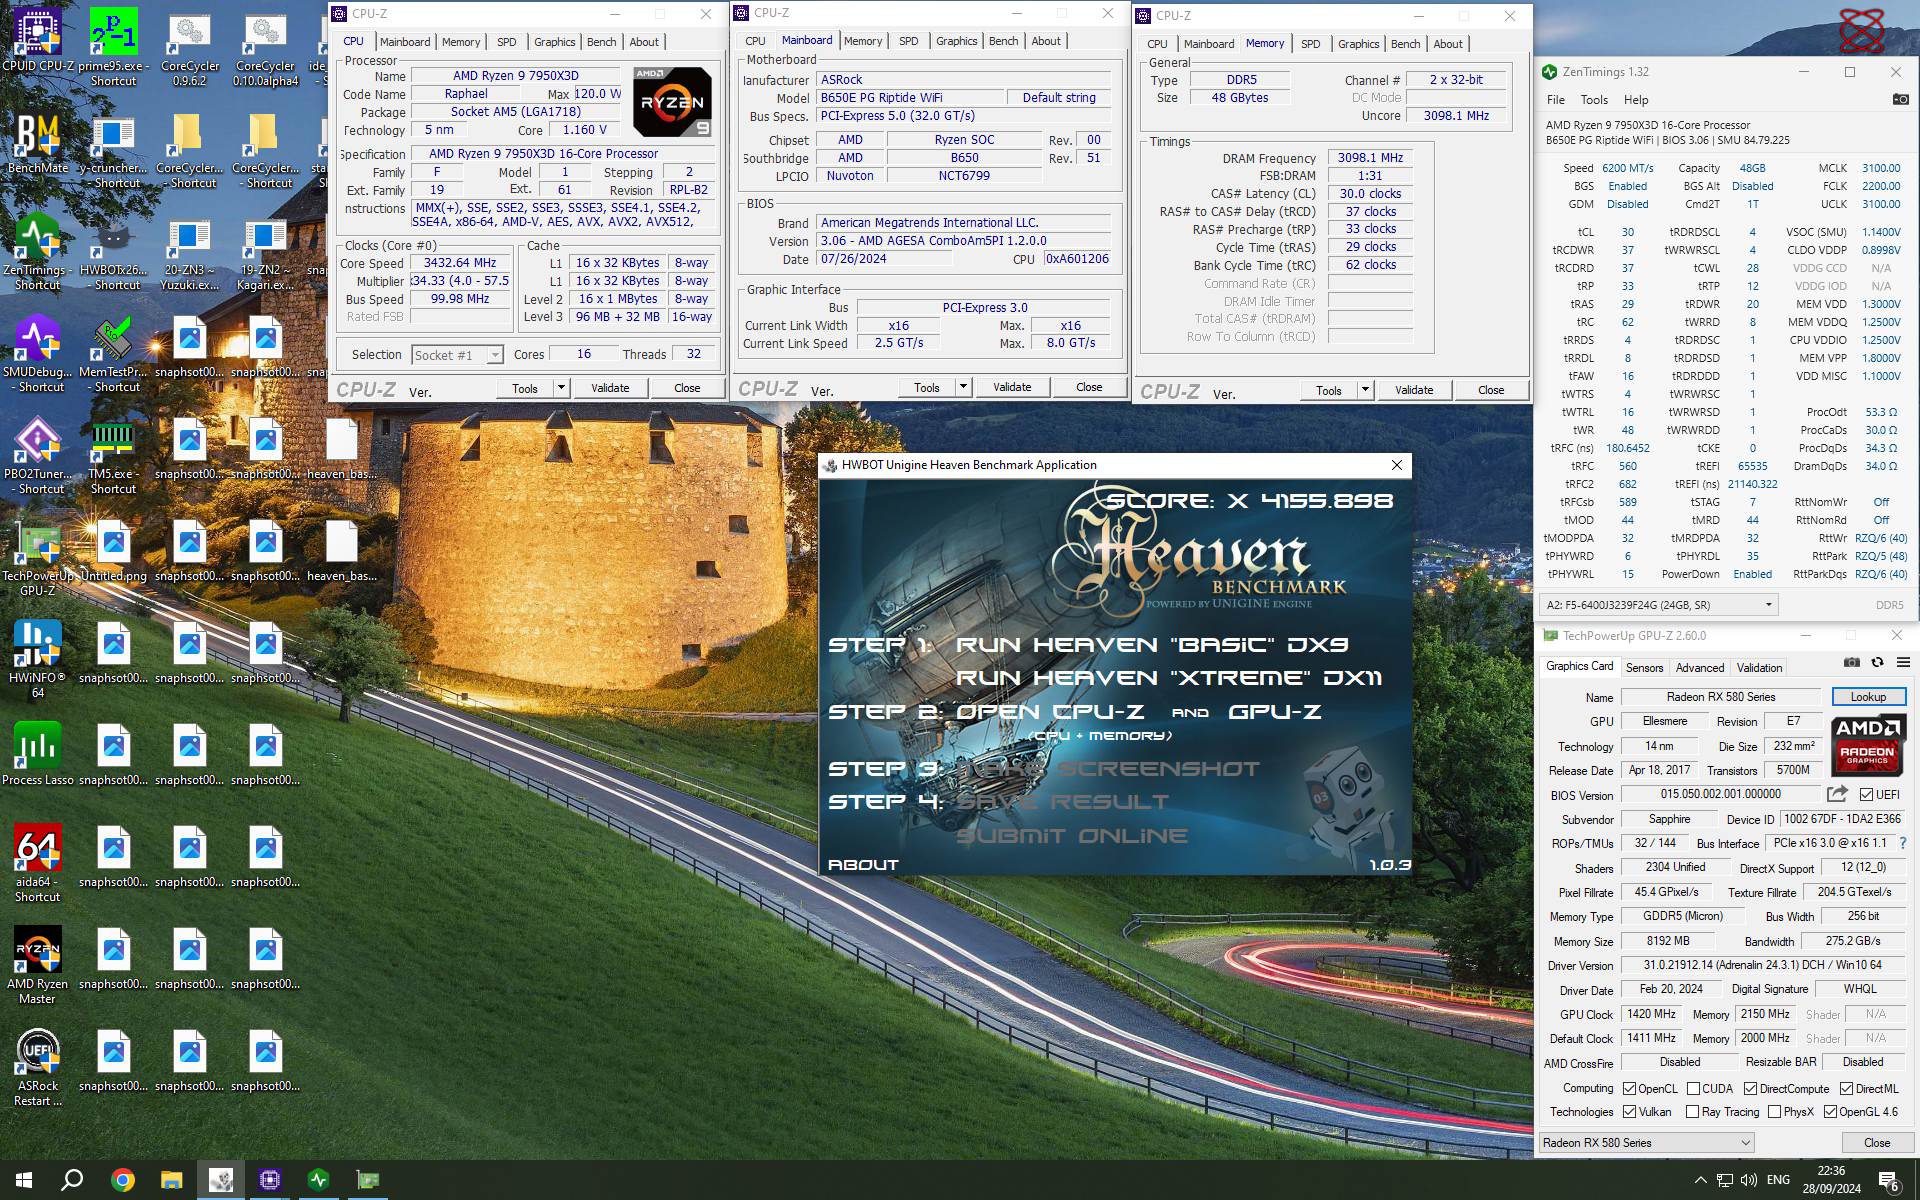Show hidden system tray icons
The width and height of the screenshot is (1920, 1200).
1700,1180
